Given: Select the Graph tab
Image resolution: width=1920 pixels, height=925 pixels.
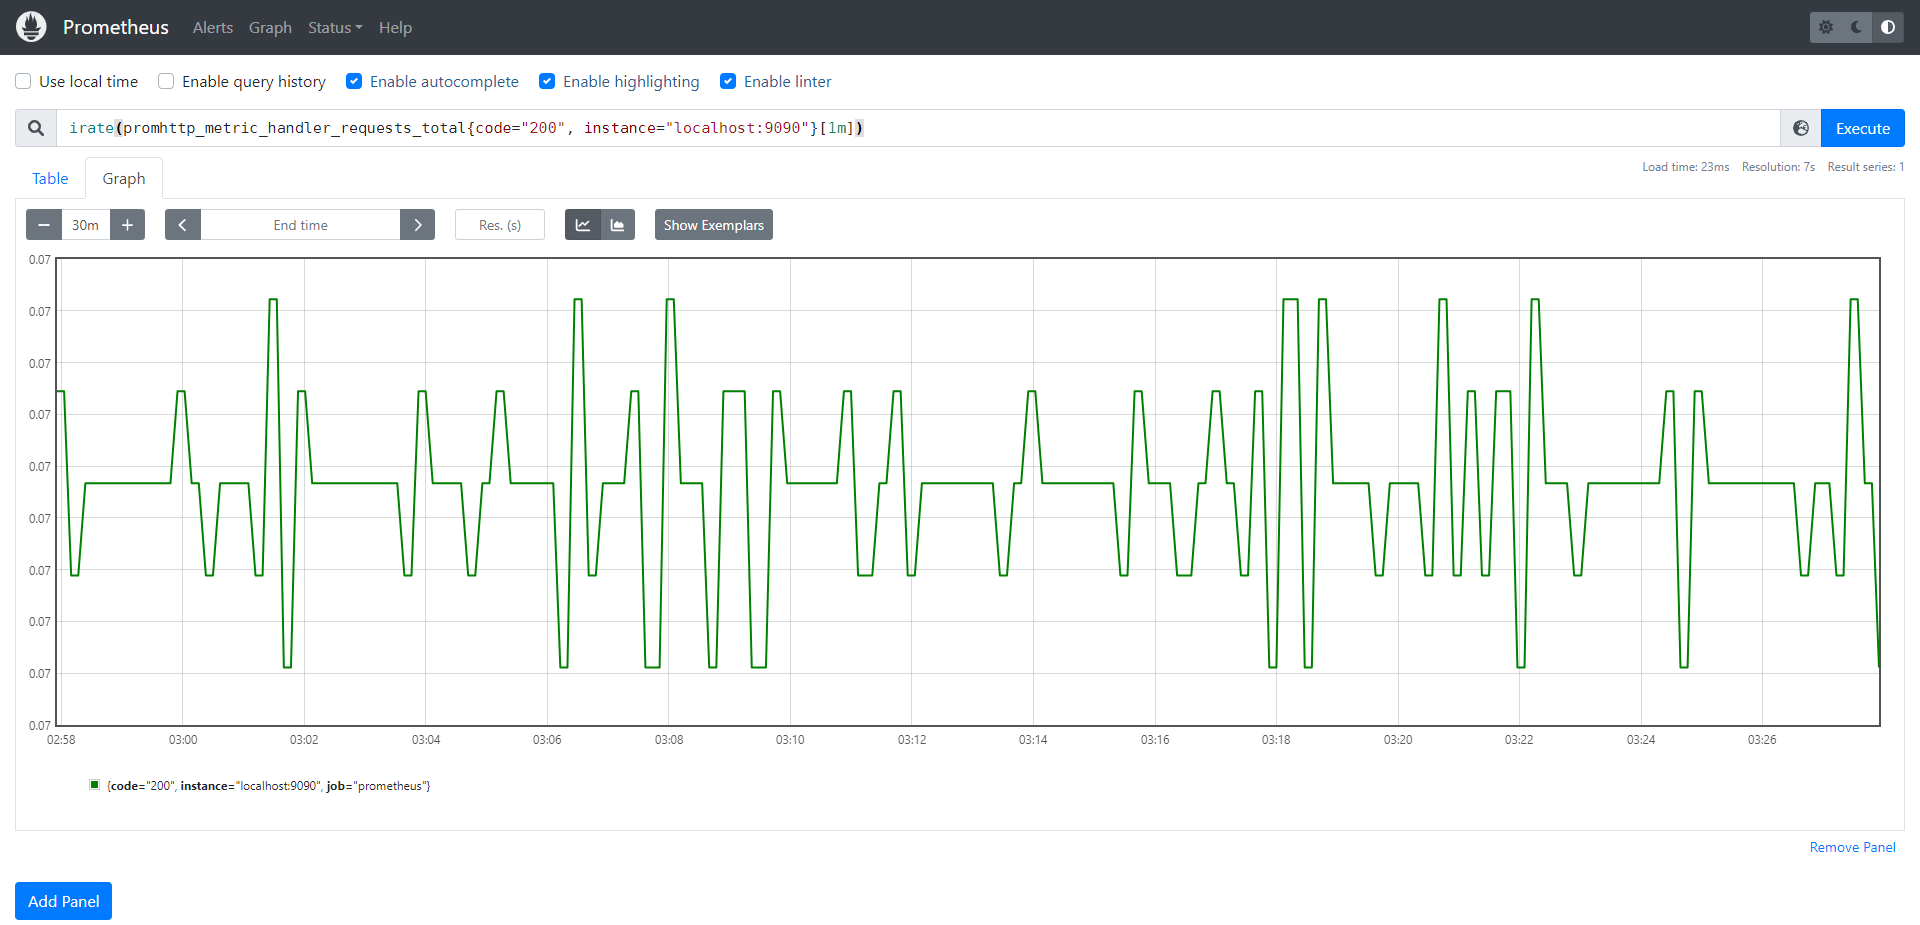Looking at the screenshot, I should coord(124,178).
